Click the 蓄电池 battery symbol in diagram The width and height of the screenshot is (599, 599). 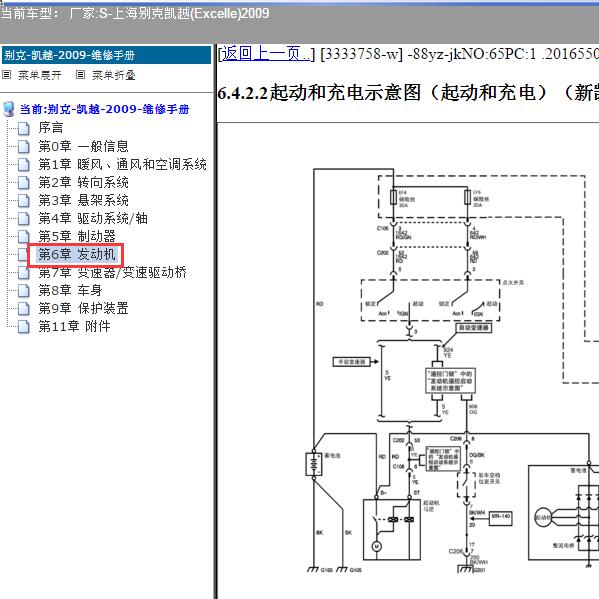(314, 464)
